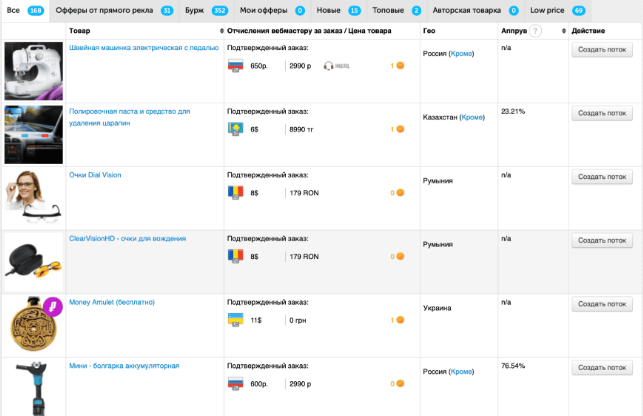The image size is (643, 416).
Task: Click the help icon next to Аппрув
Action: (536, 32)
